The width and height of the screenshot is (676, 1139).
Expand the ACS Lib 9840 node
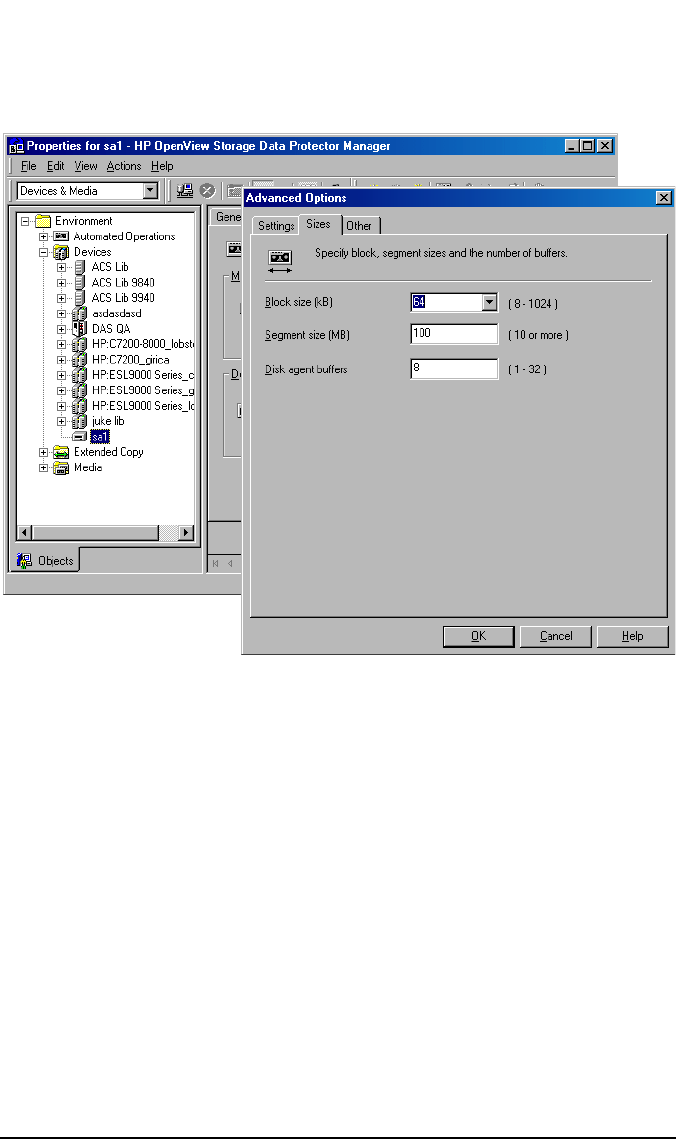click(x=62, y=283)
